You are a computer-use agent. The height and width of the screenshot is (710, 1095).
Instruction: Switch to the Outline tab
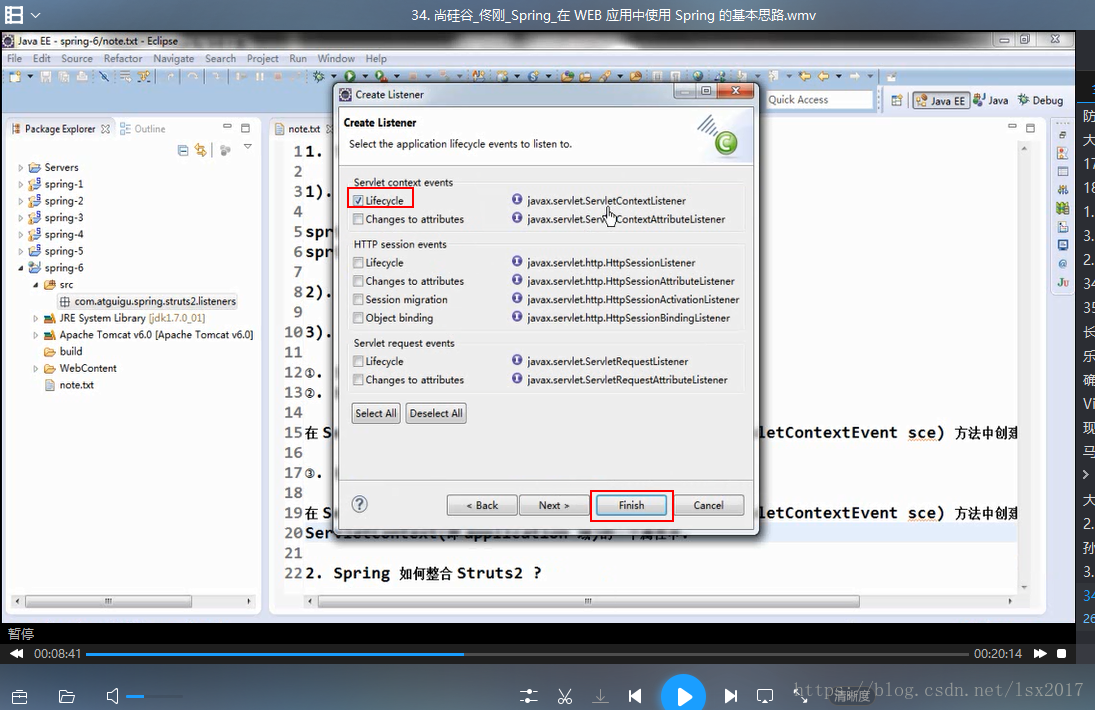point(142,129)
